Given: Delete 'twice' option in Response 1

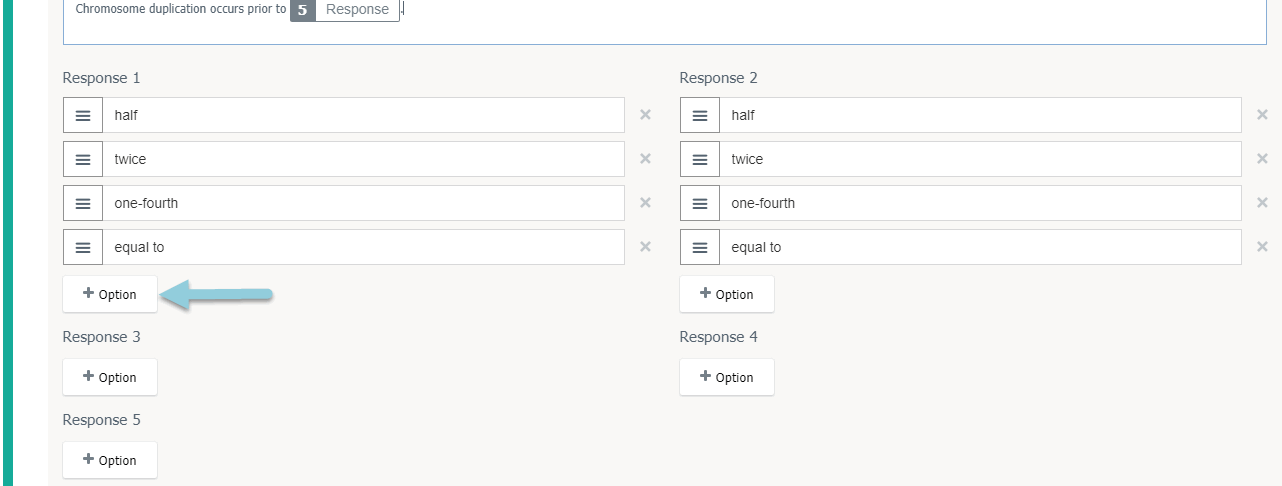Looking at the screenshot, I should pyautogui.click(x=645, y=159).
